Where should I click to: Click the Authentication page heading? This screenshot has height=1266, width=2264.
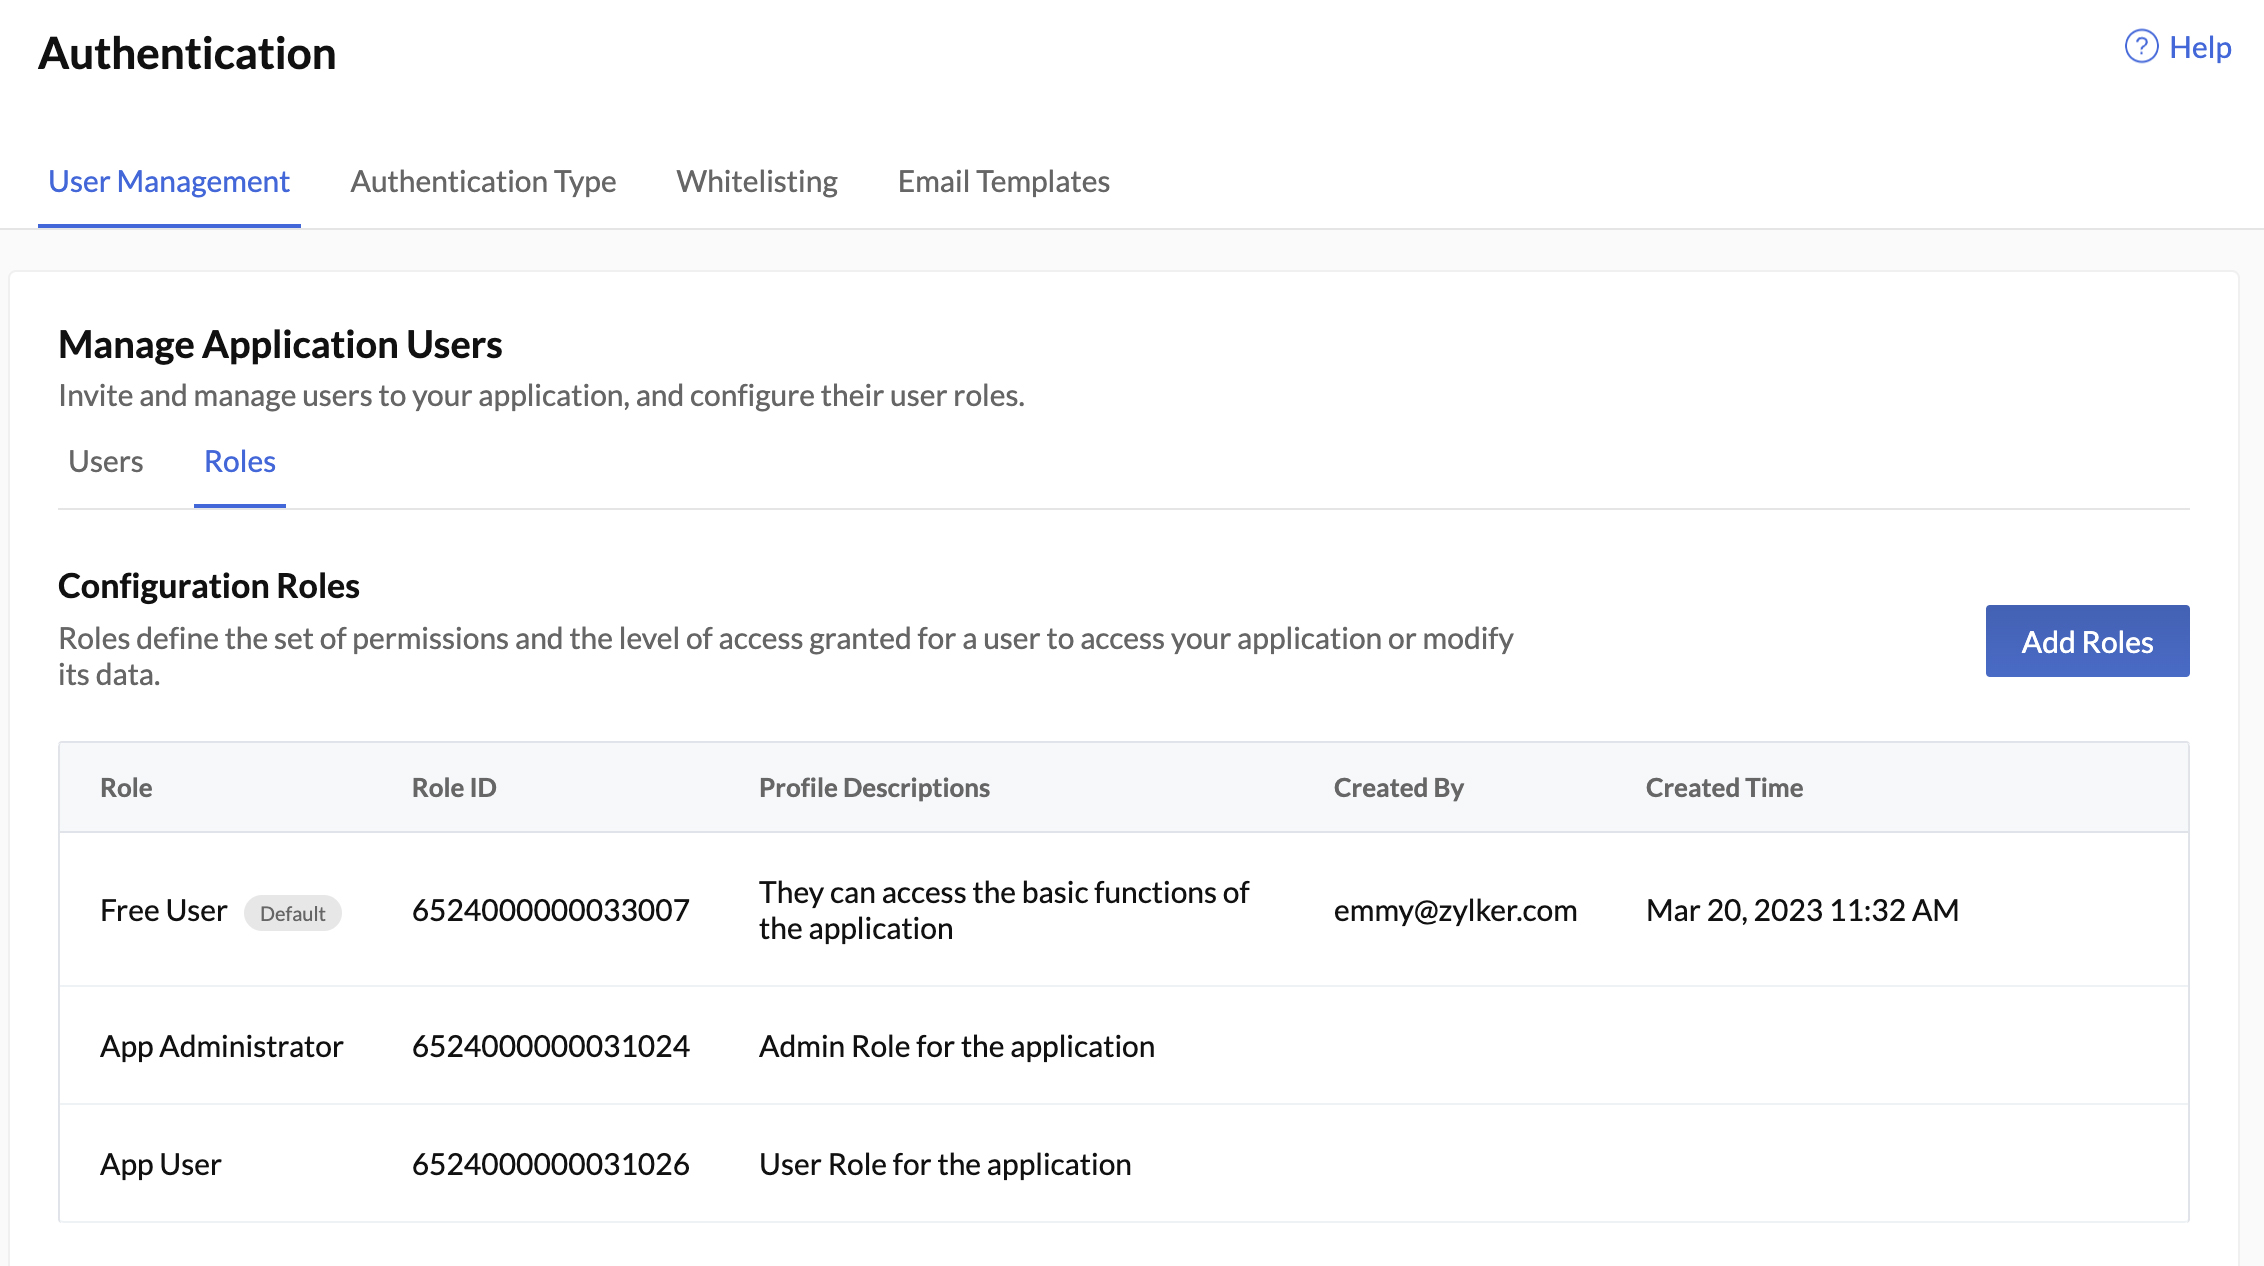coord(188,53)
